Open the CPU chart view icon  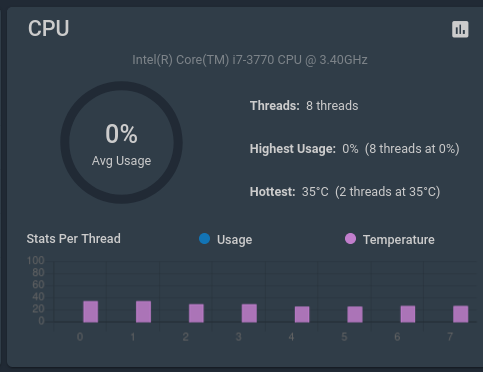(x=460, y=29)
